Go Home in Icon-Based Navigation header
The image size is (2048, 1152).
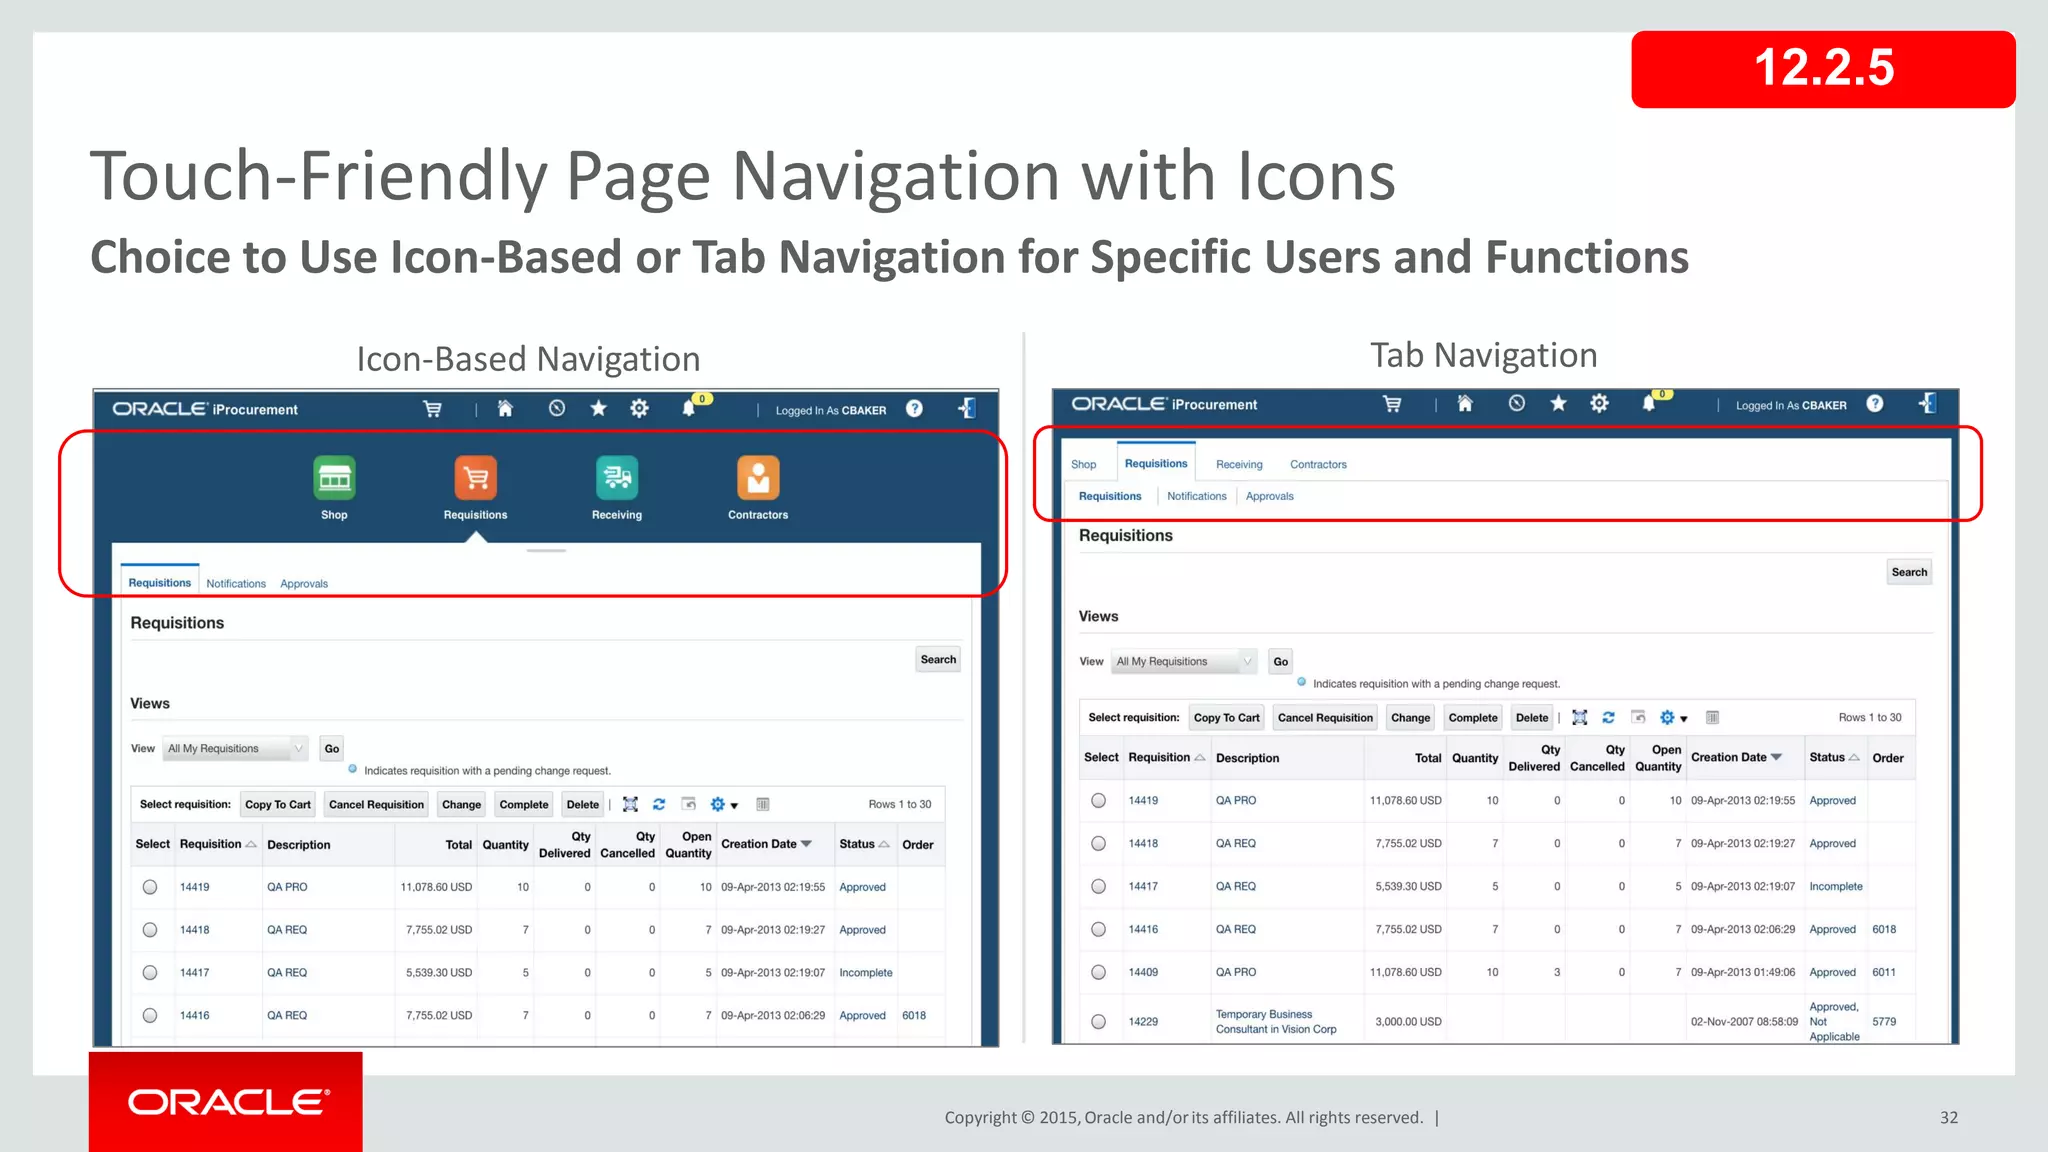click(x=505, y=408)
